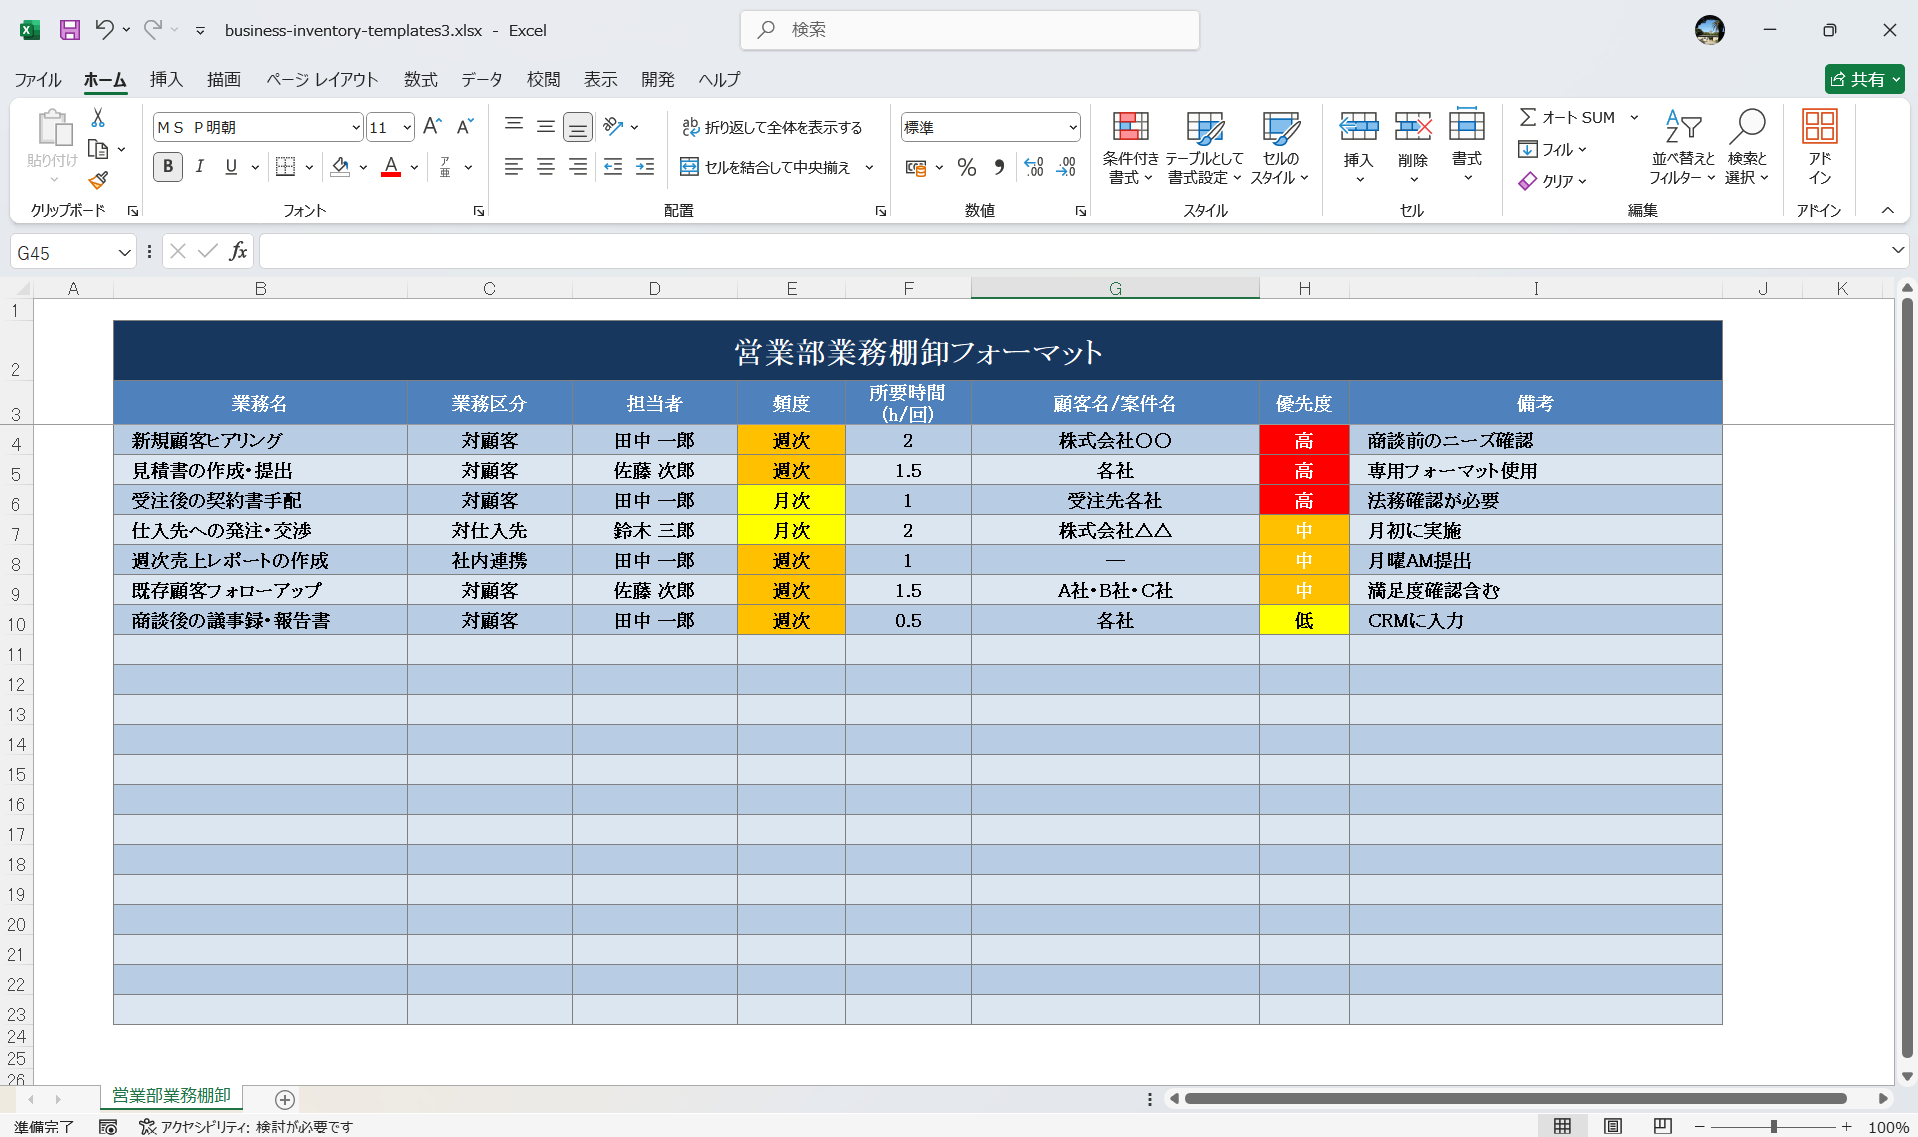
Task: Click the Fill Color paint bucket icon
Action: pyautogui.click(x=341, y=167)
